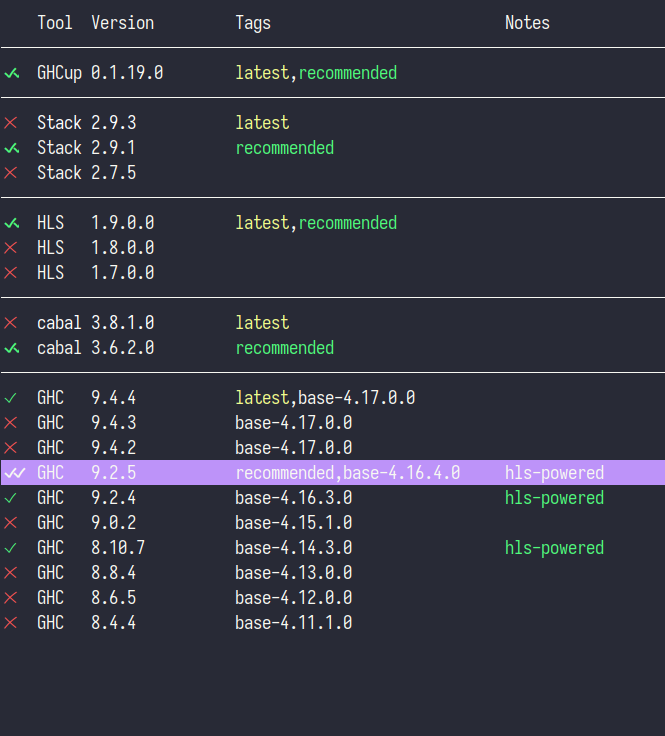Click 'latest,base-4.17.0.0' tags of GHC 9.4.4

tap(325, 398)
